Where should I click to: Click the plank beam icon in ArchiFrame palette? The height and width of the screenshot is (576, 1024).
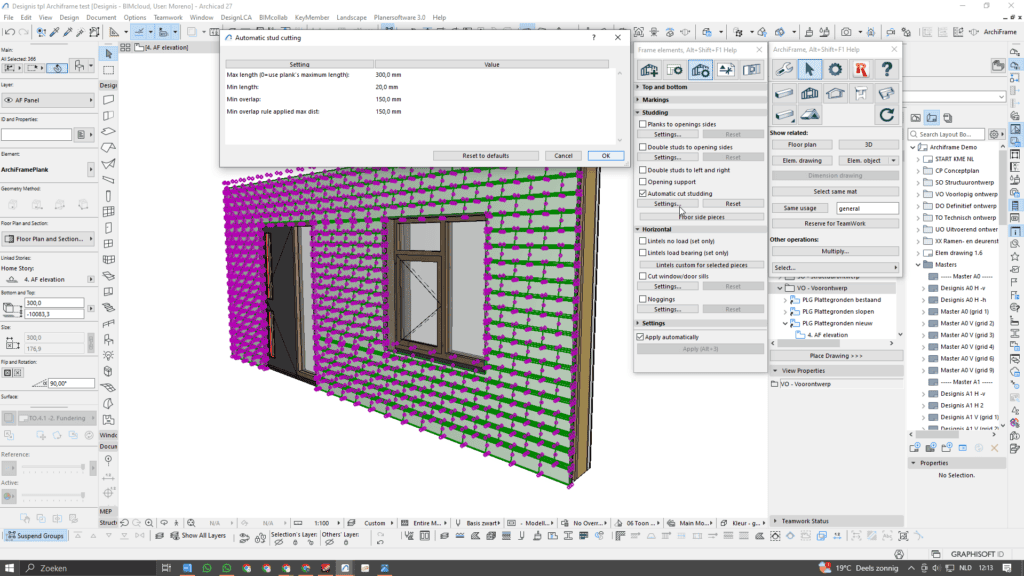point(784,93)
